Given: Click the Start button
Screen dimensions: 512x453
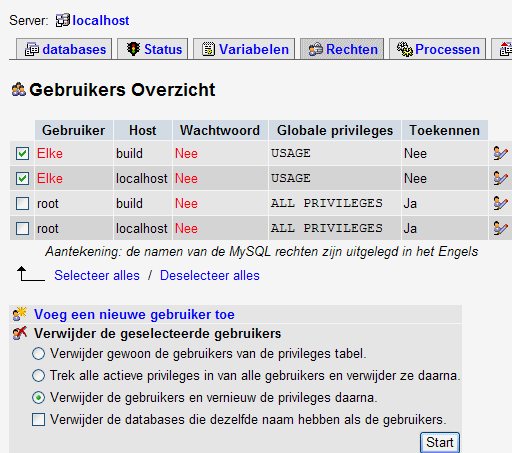Looking at the screenshot, I should 440,442.
